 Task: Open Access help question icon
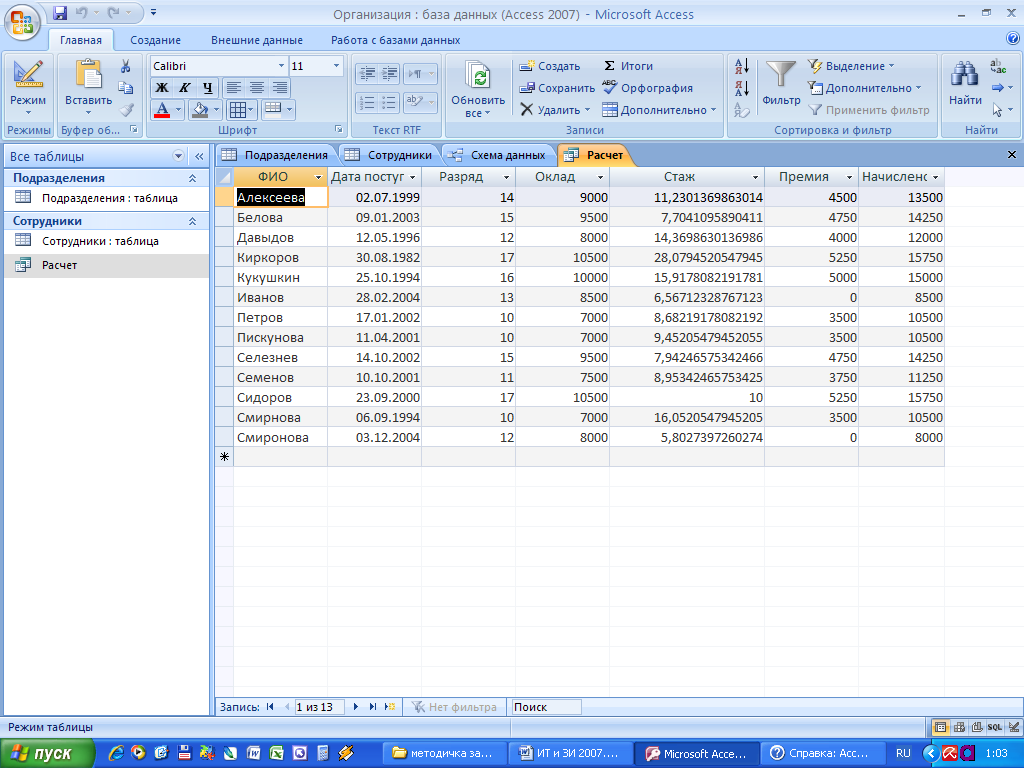(x=1013, y=39)
